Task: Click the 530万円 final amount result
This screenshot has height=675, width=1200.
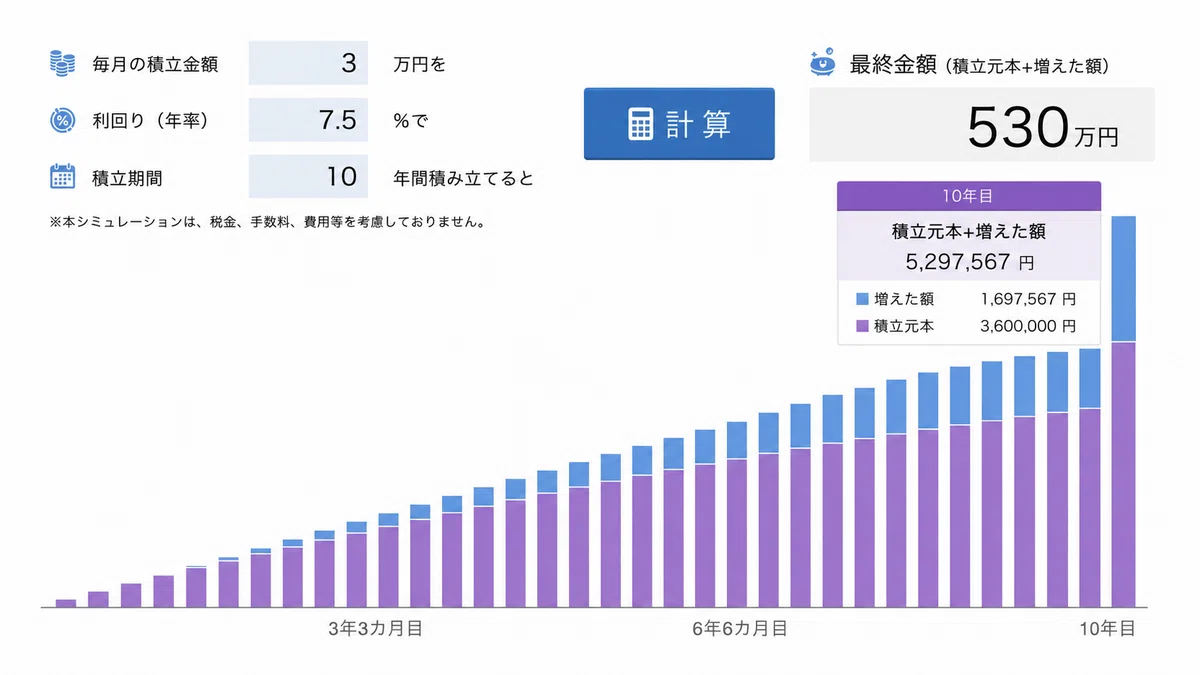Action: coord(1043,127)
